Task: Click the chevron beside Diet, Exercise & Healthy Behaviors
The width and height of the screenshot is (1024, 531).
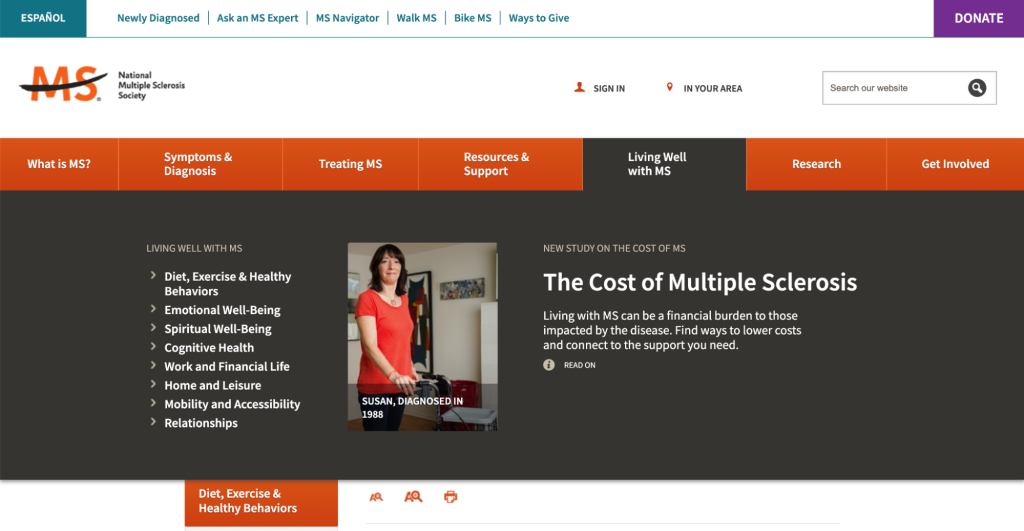Action: click(x=153, y=276)
